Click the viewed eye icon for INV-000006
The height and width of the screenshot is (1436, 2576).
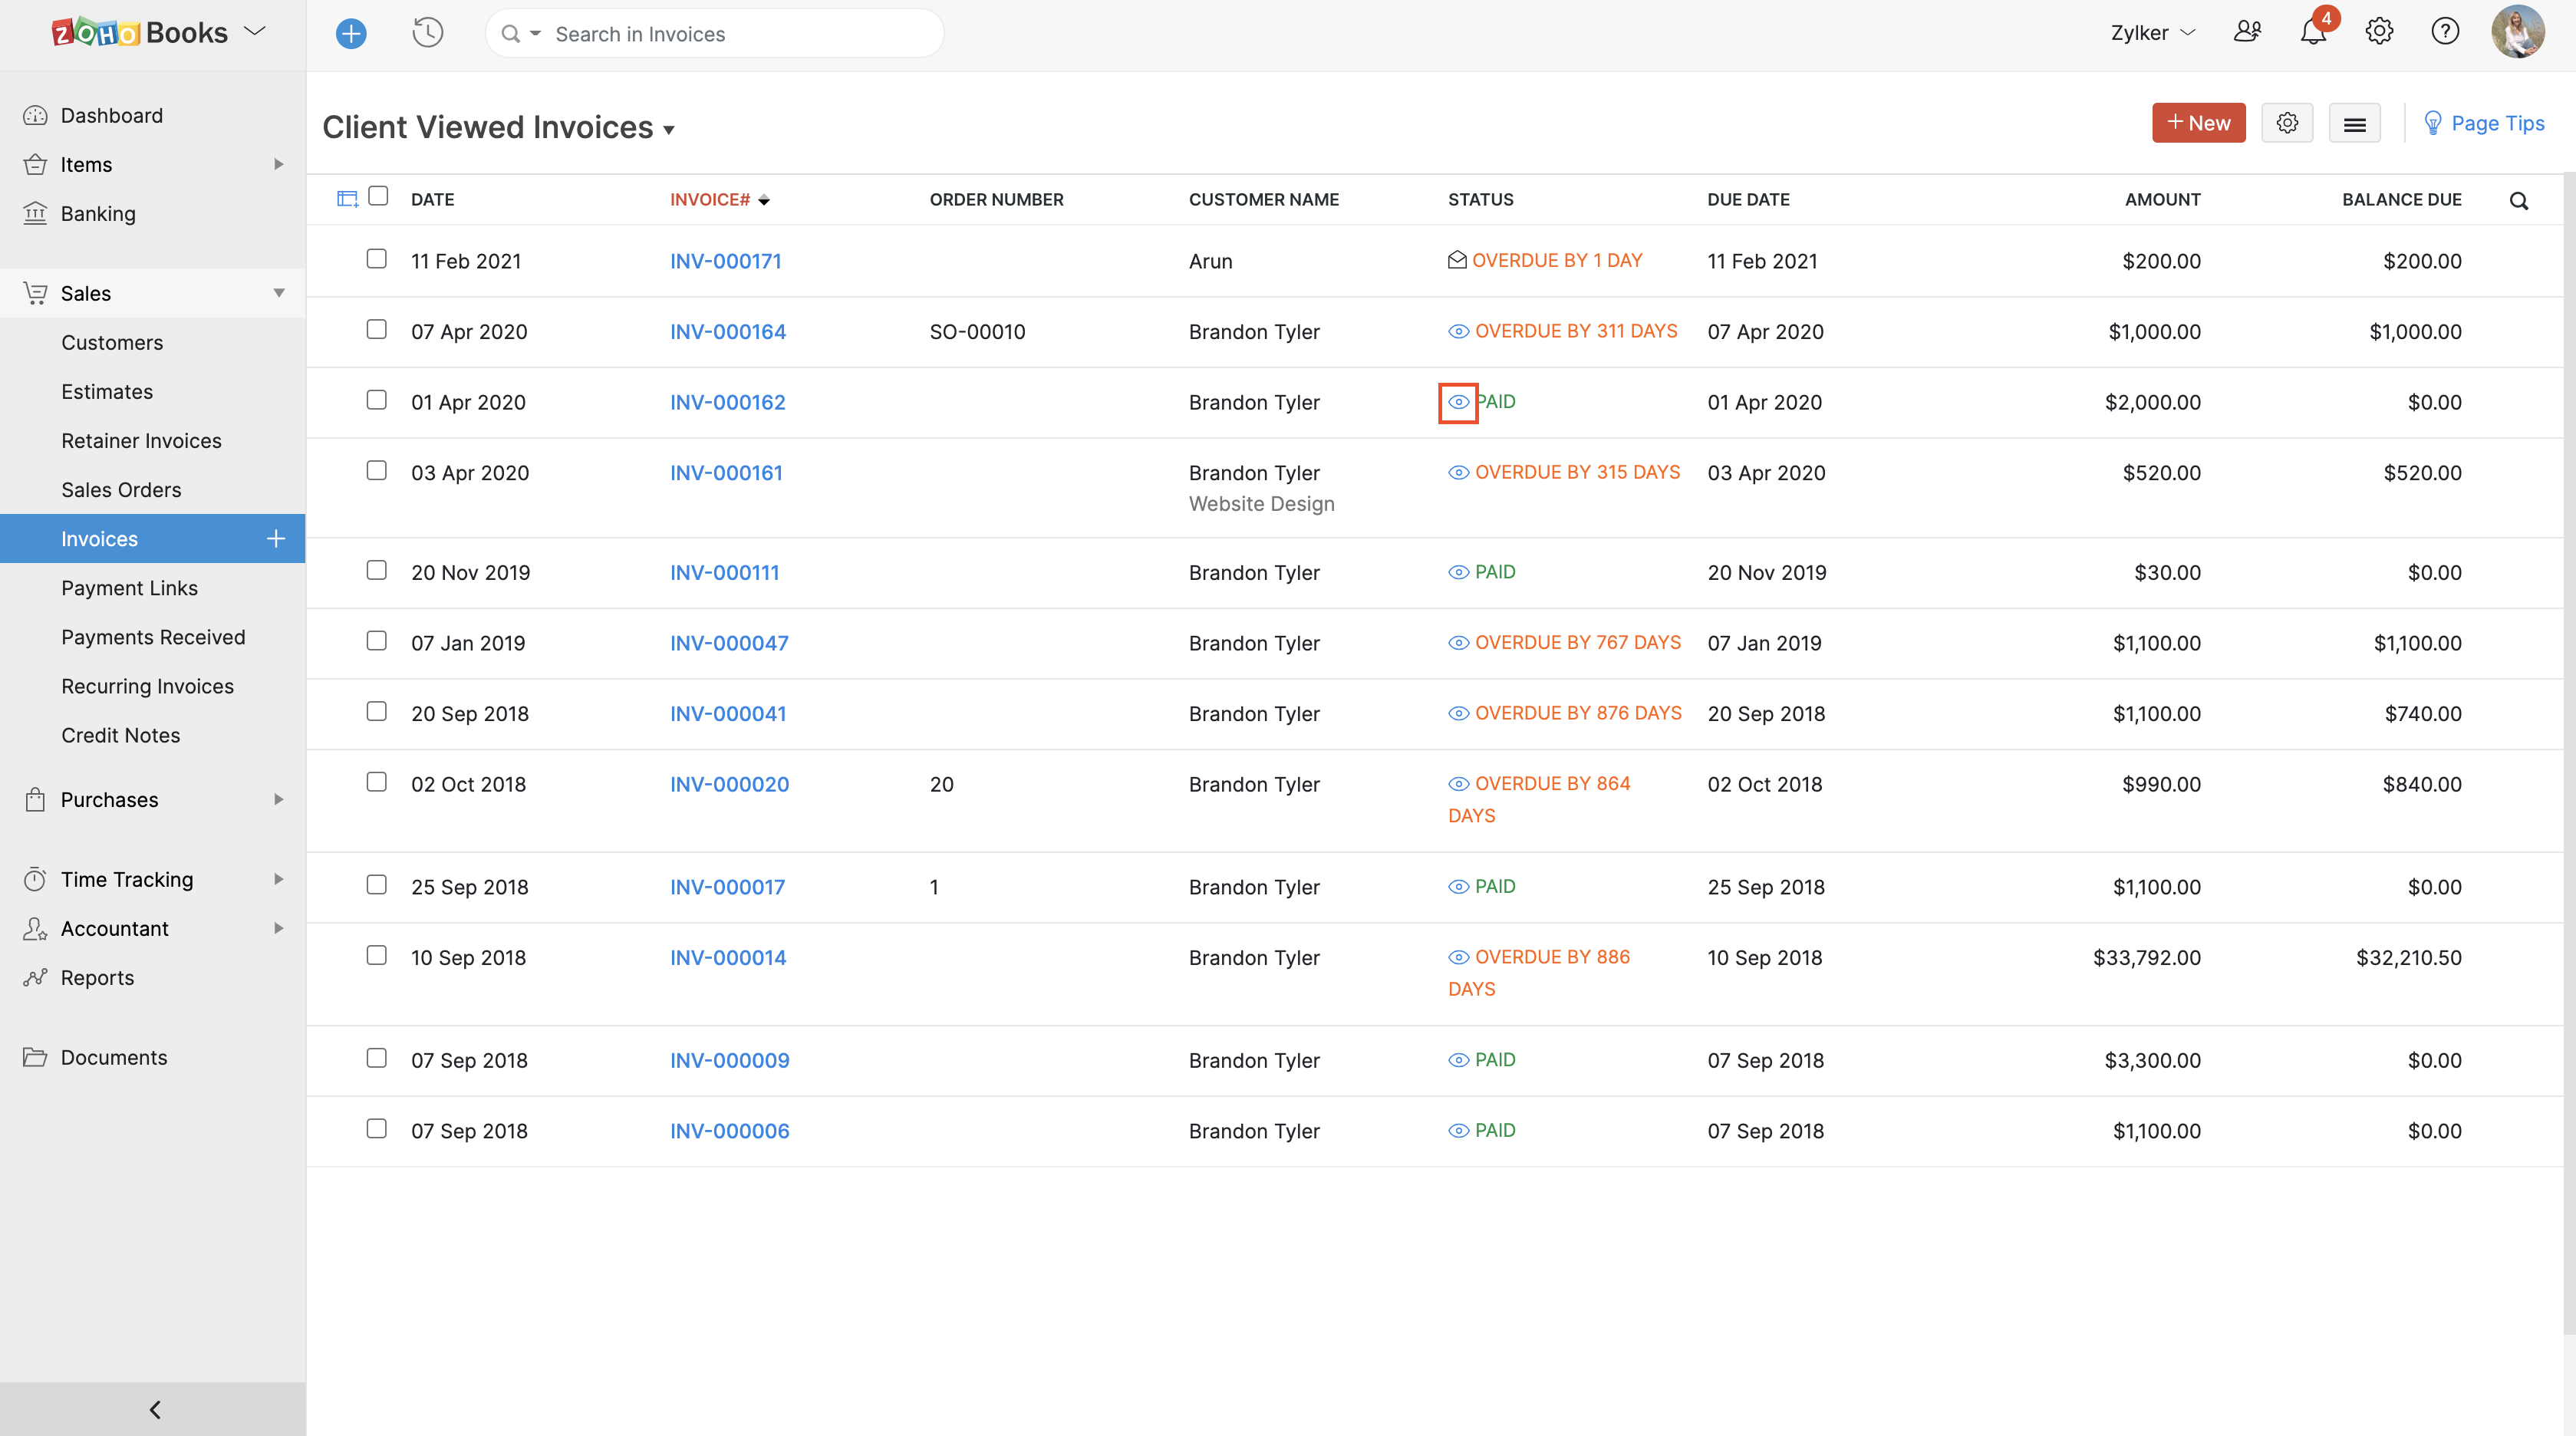[x=1458, y=1131]
